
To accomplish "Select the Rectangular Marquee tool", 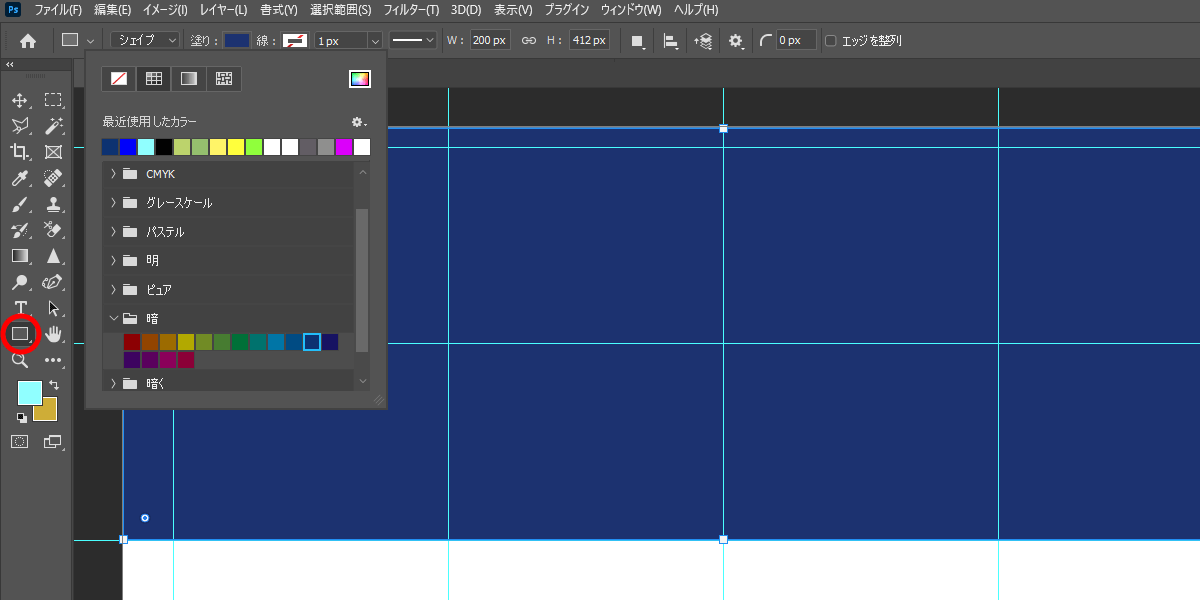I will coord(53,100).
